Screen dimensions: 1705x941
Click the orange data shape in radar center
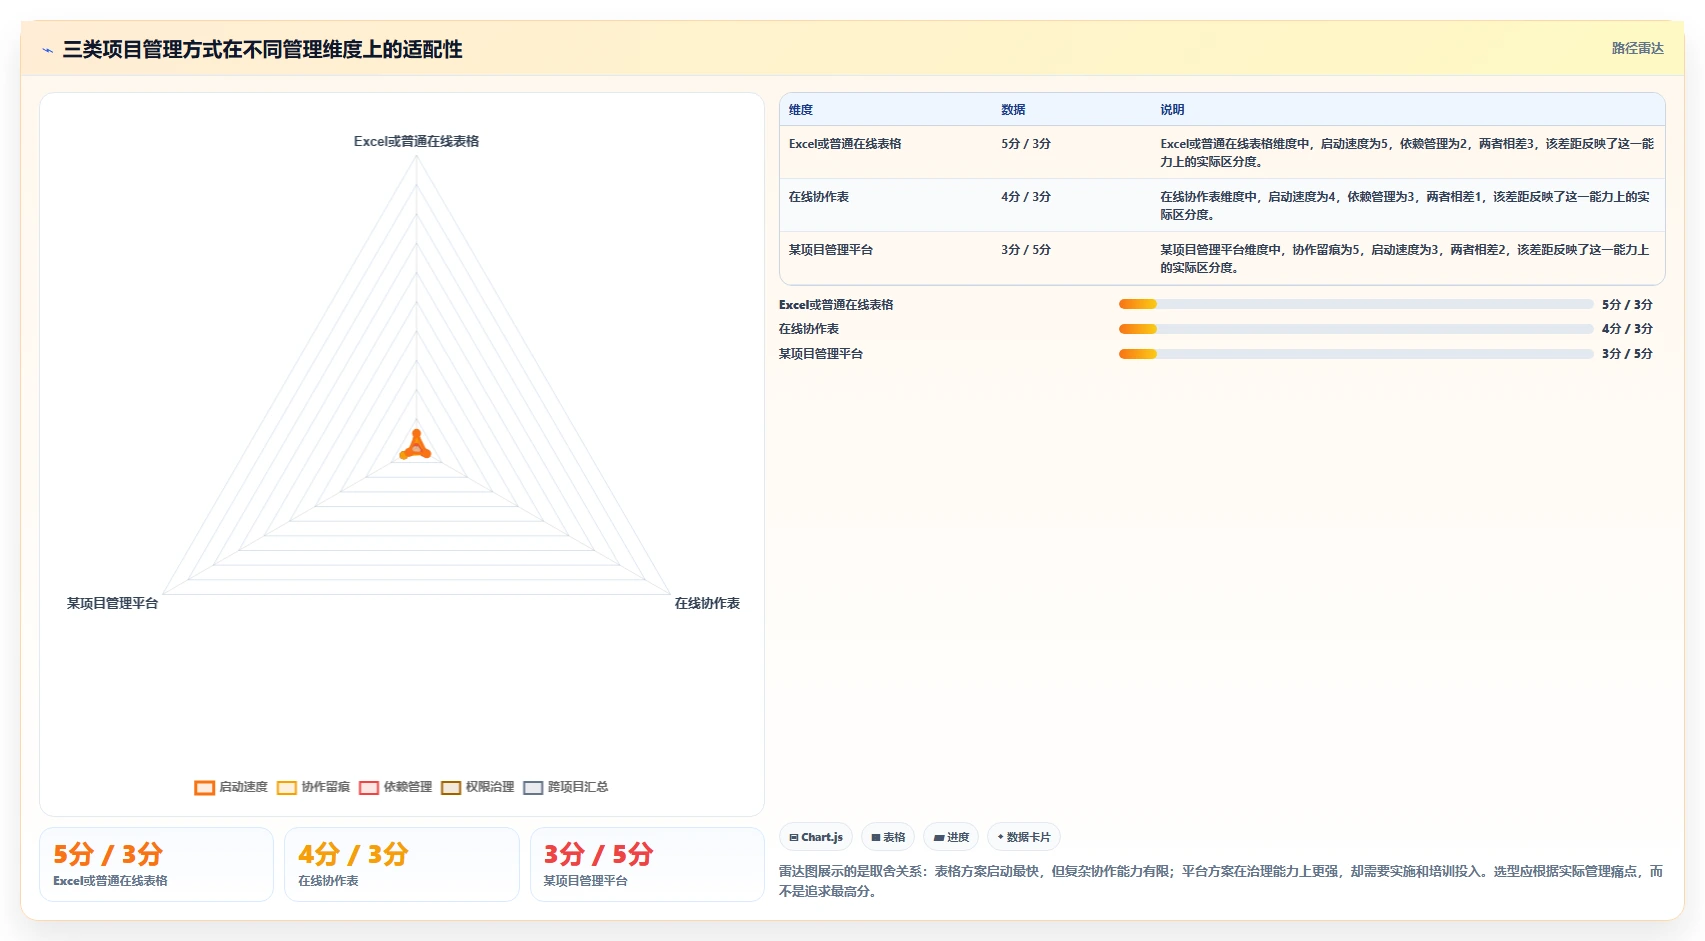tap(416, 446)
